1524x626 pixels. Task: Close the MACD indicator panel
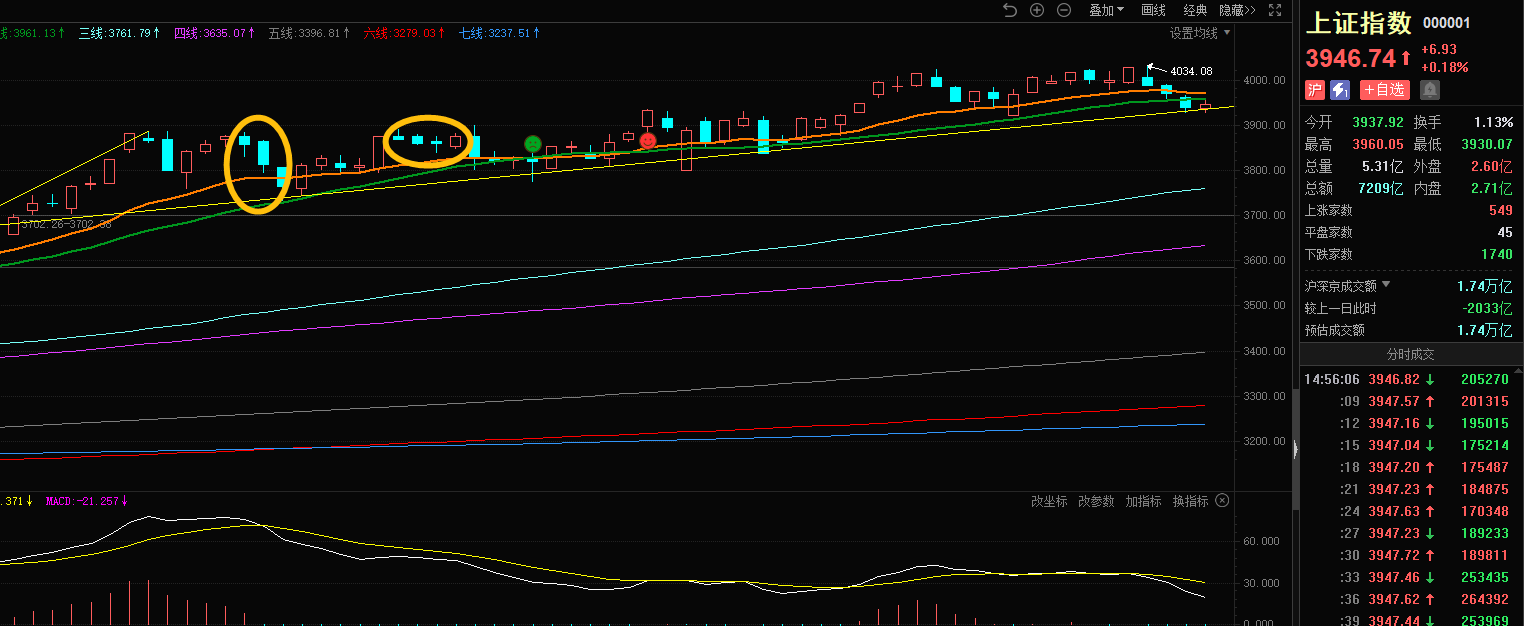(x=1222, y=501)
